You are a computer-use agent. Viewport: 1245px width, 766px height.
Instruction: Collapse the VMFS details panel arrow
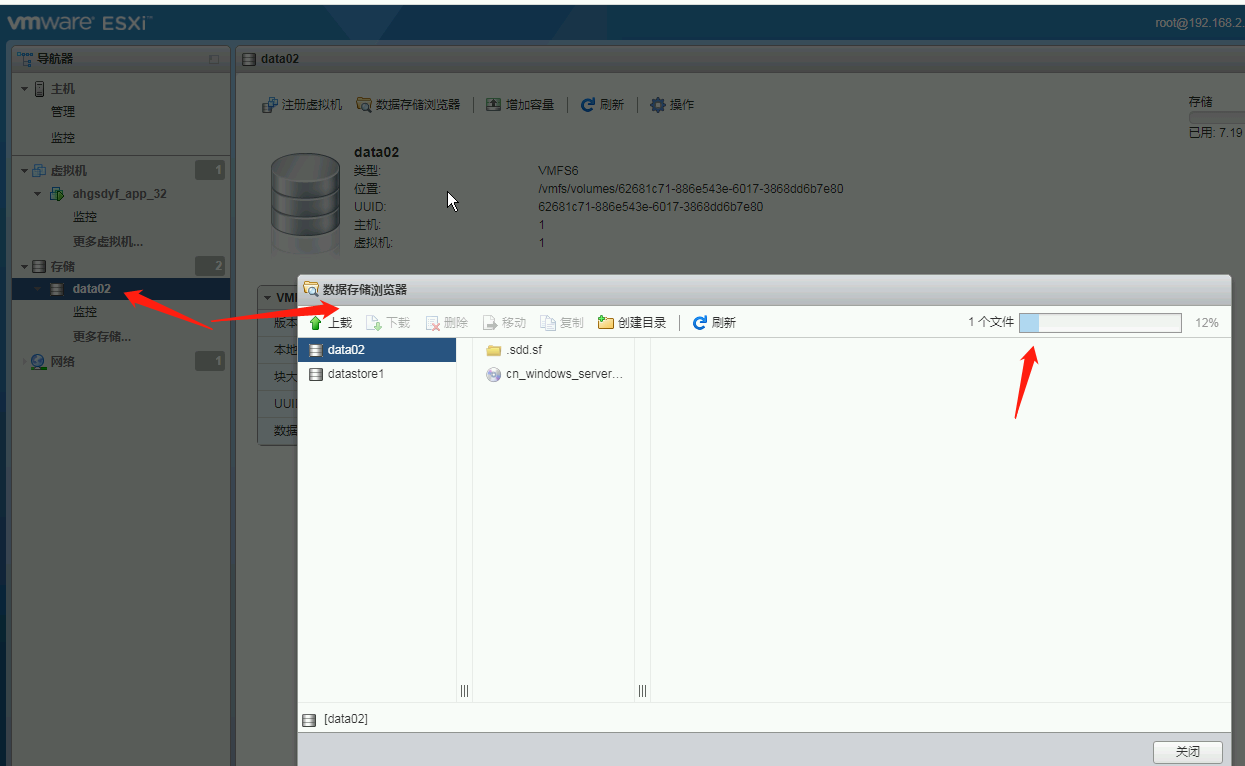tap(267, 298)
